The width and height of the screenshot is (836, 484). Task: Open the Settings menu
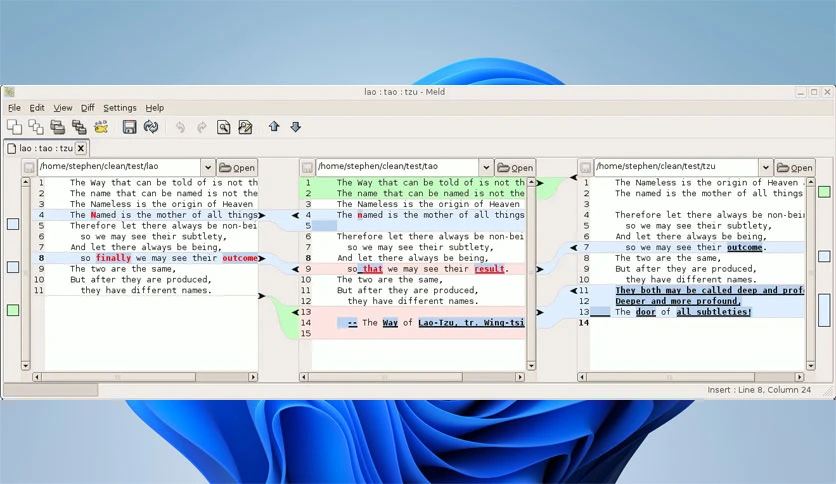119,108
